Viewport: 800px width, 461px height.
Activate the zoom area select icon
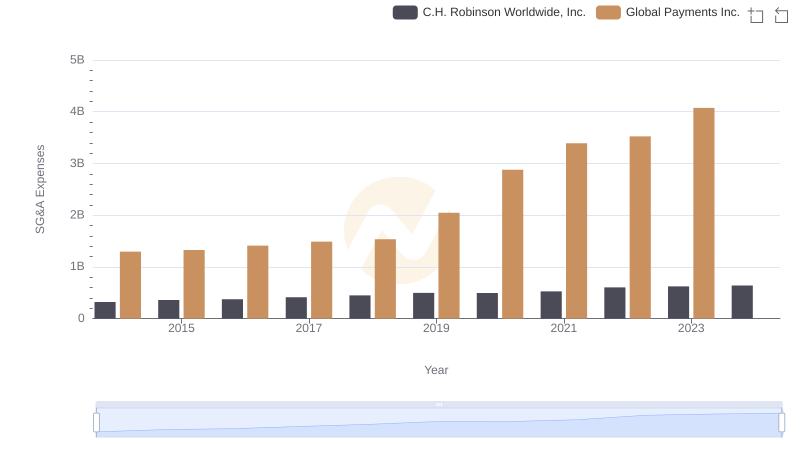point(756,15)
